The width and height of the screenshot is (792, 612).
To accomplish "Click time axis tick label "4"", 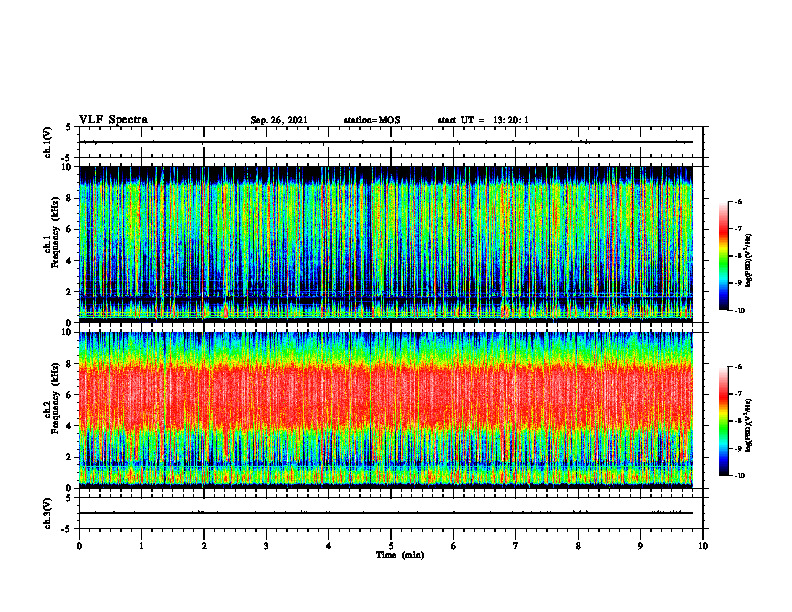I will pyautogui.click(x=329, y=546).
